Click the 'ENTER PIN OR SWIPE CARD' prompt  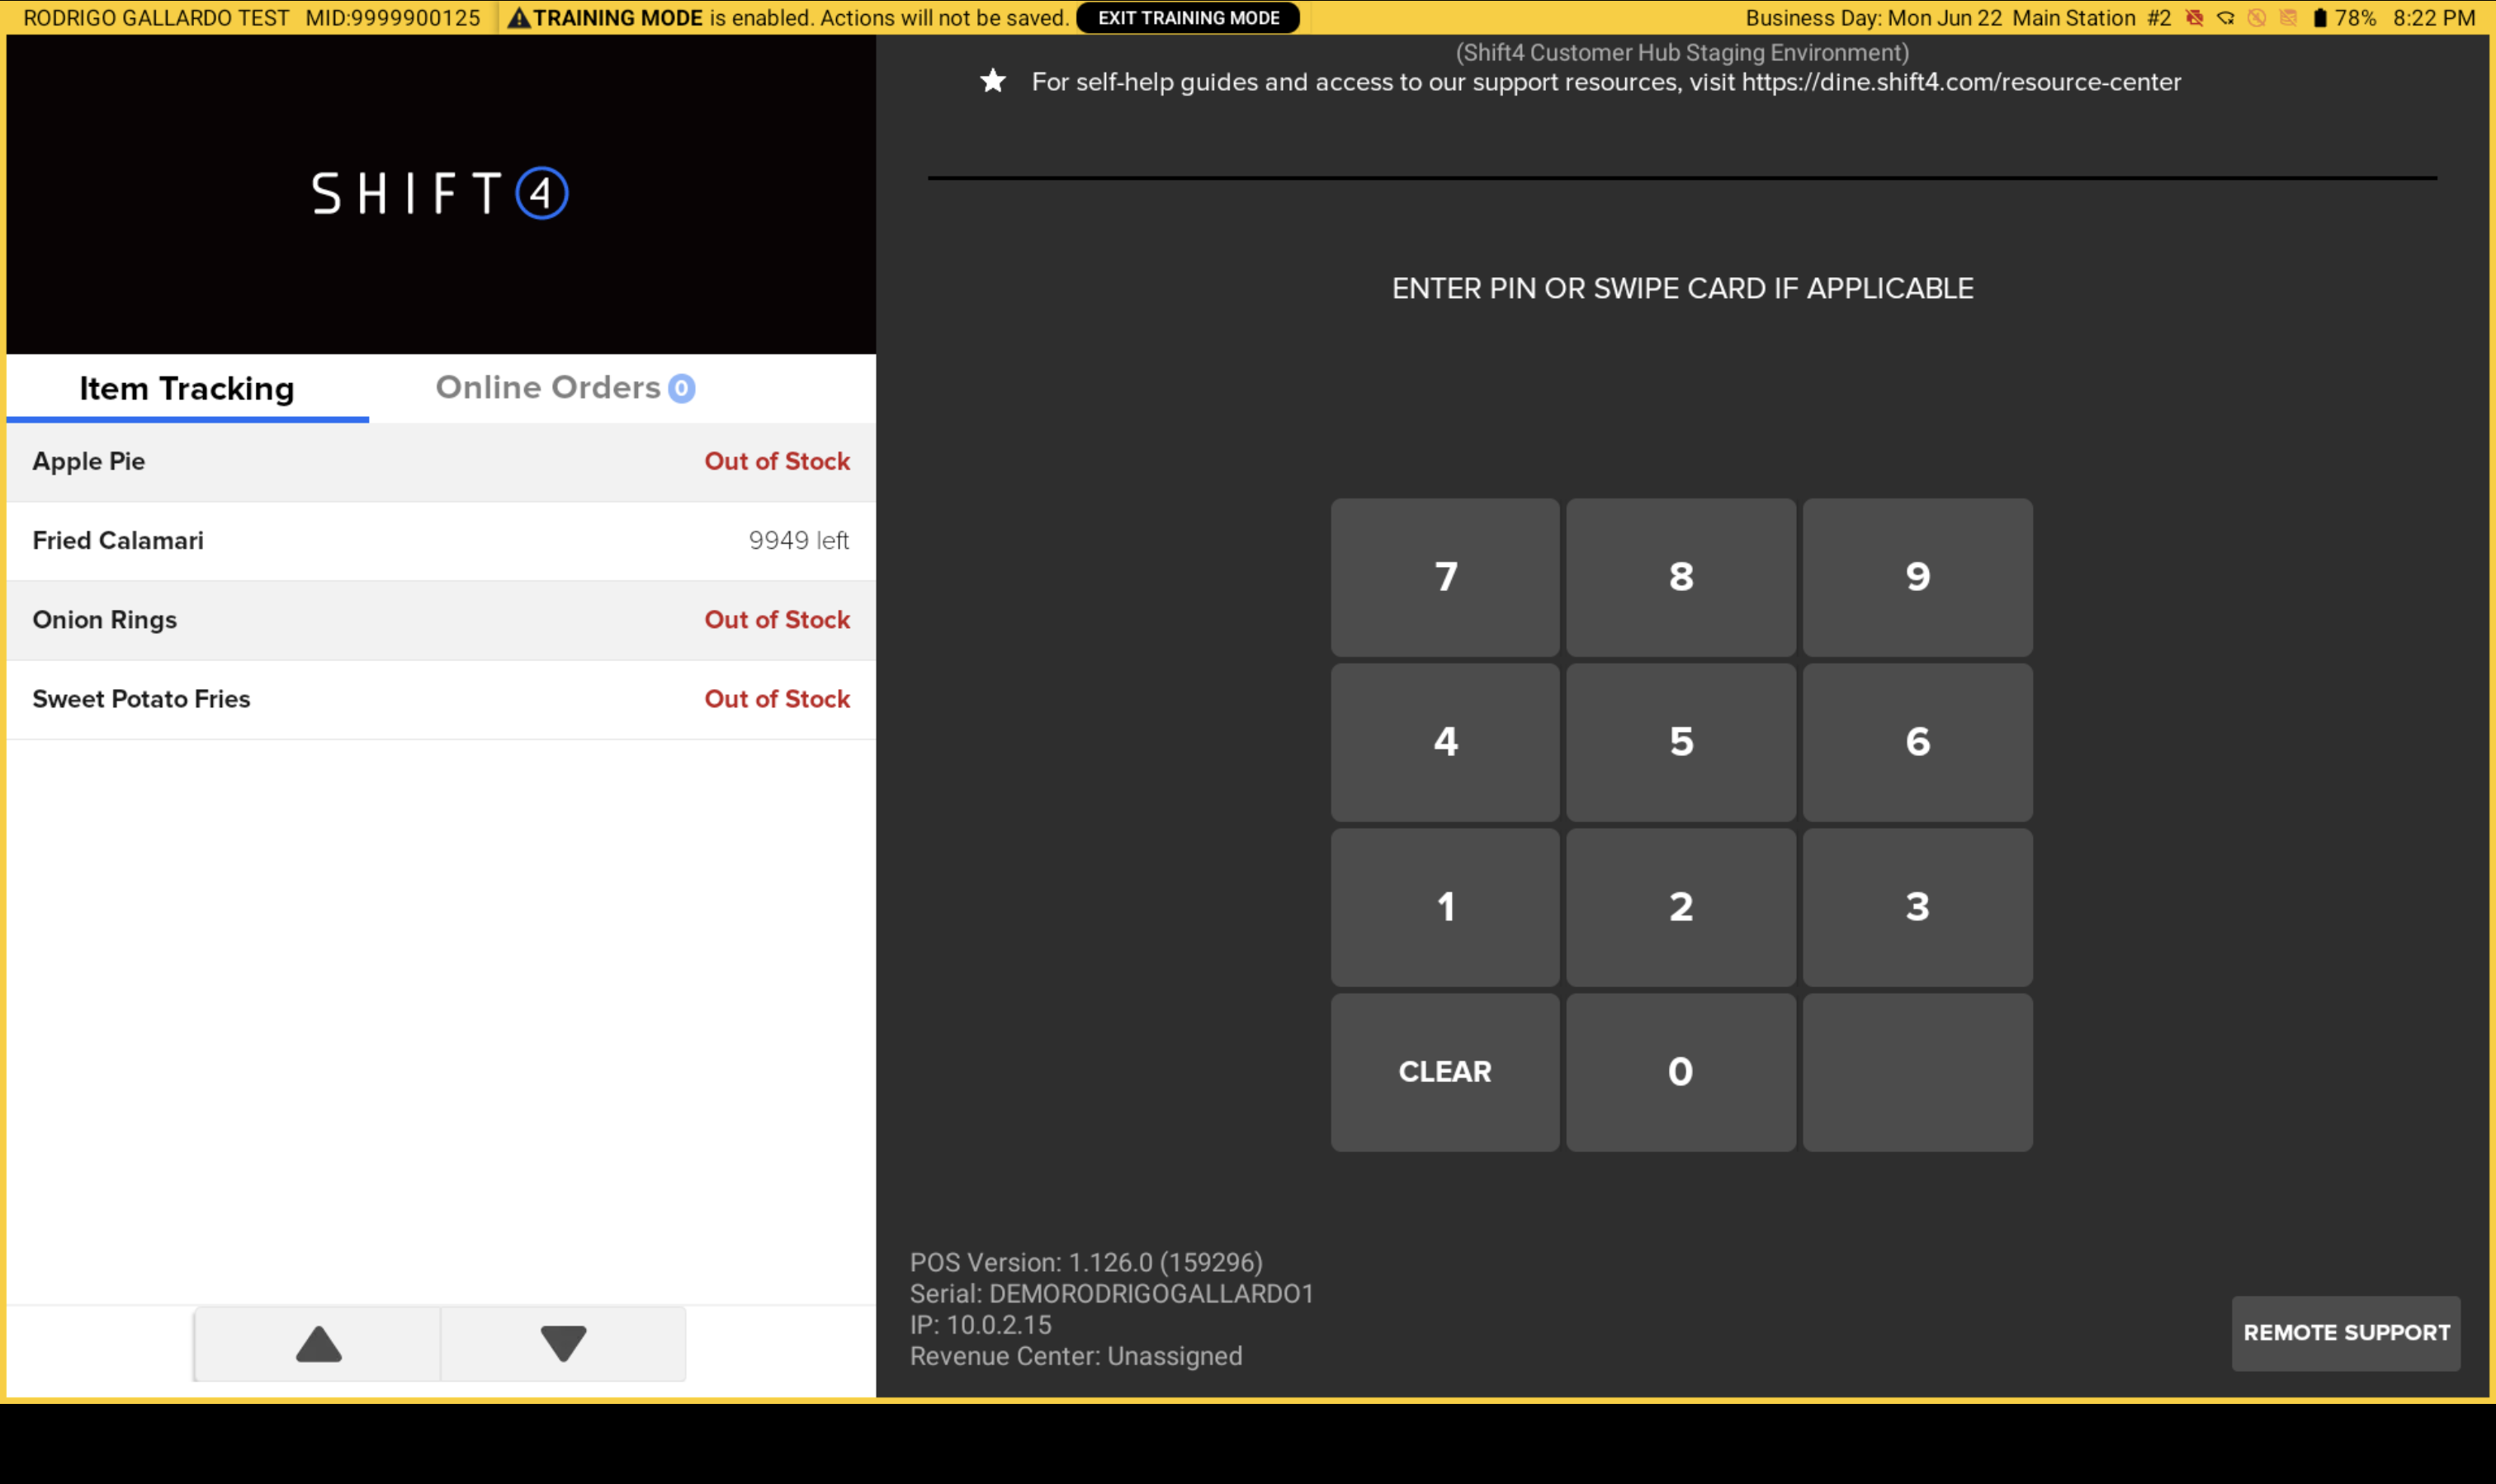point(1682,288)
